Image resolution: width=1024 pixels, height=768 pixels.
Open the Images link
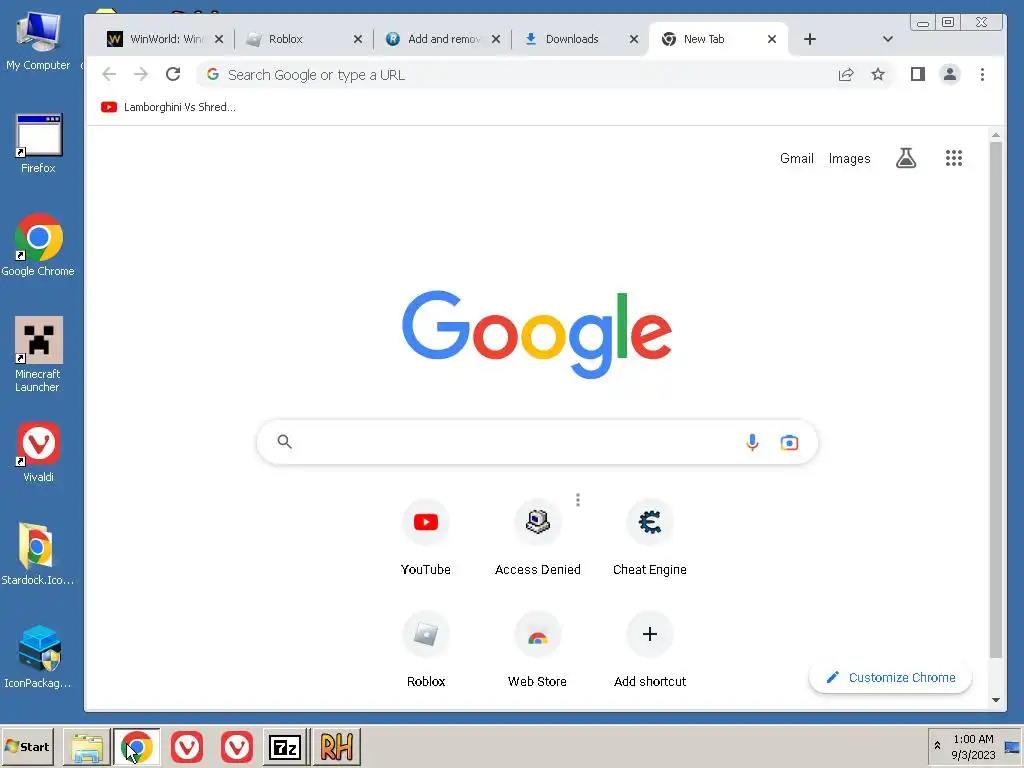849,159
